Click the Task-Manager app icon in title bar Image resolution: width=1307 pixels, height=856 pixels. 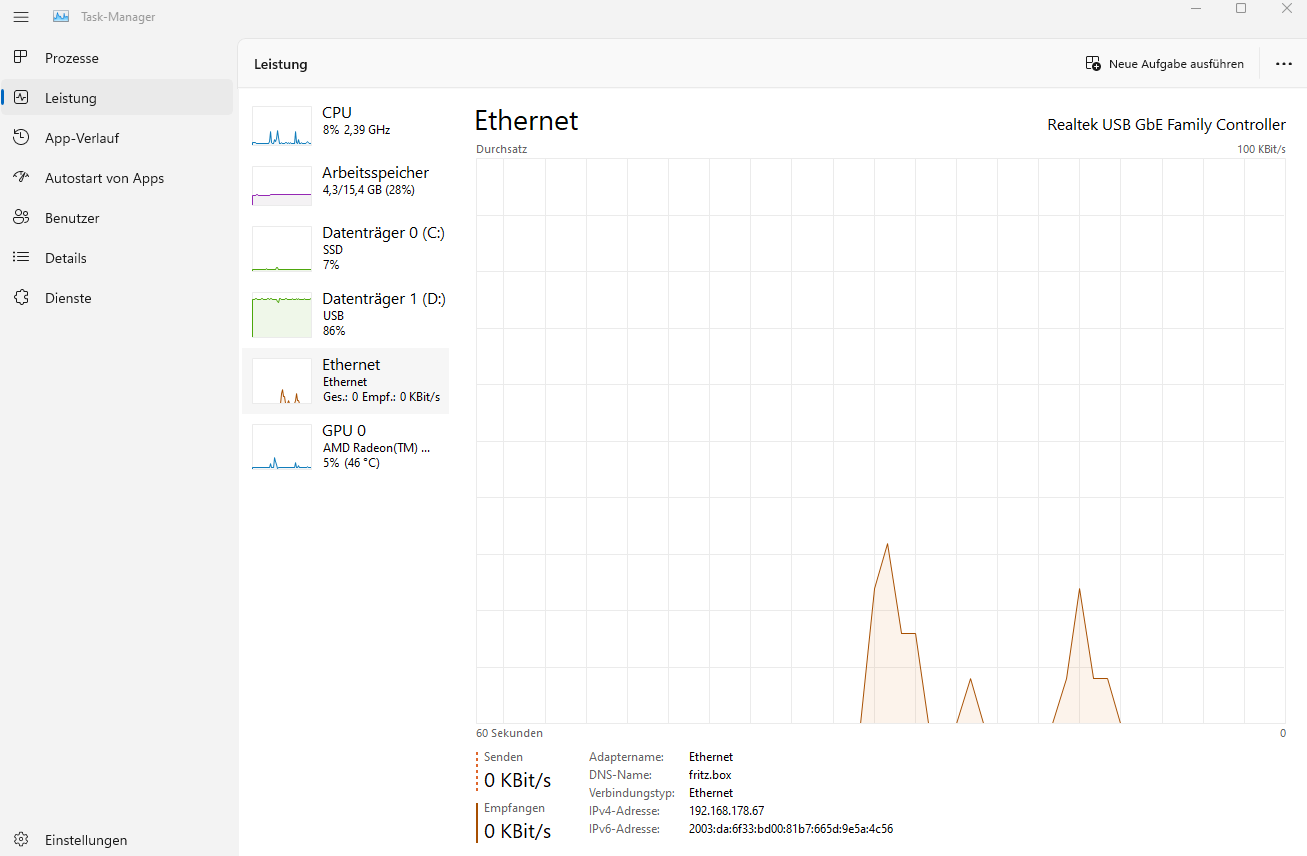click(x=61, y=17)
